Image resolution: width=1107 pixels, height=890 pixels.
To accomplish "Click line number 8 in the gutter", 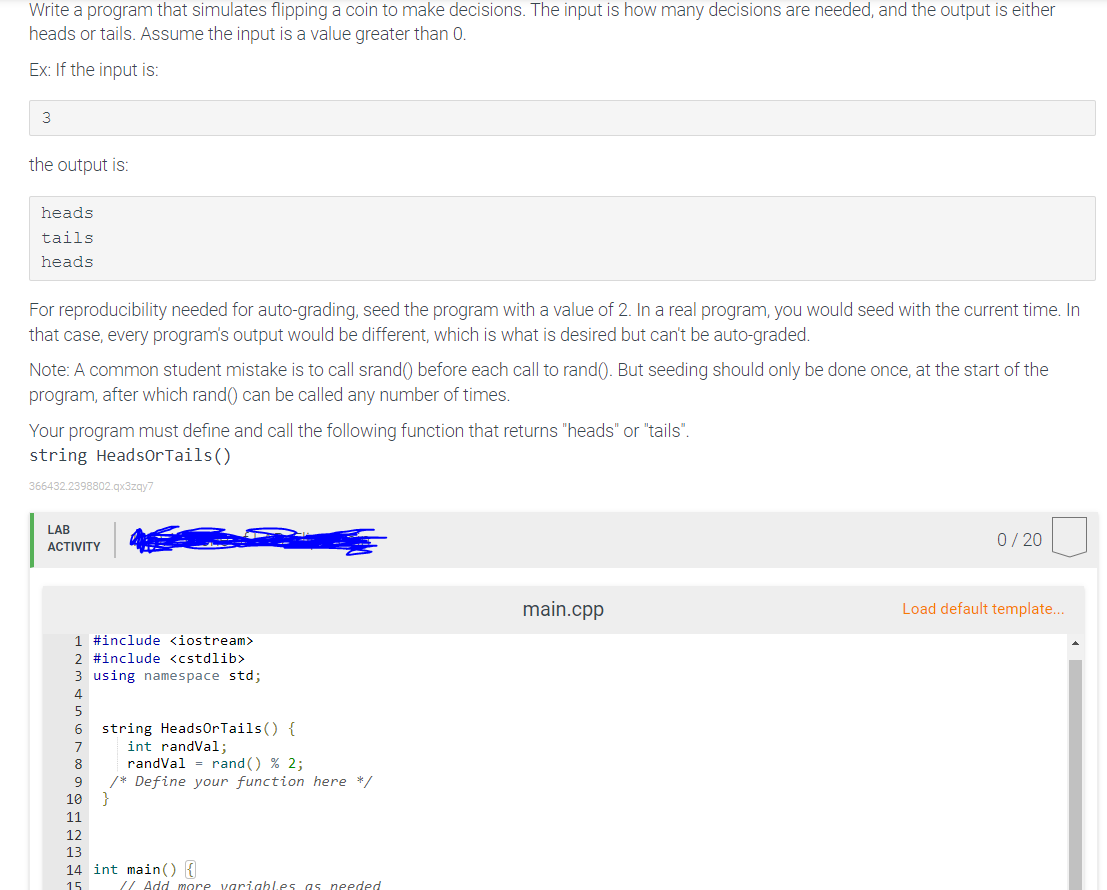I will pos(77,763).
